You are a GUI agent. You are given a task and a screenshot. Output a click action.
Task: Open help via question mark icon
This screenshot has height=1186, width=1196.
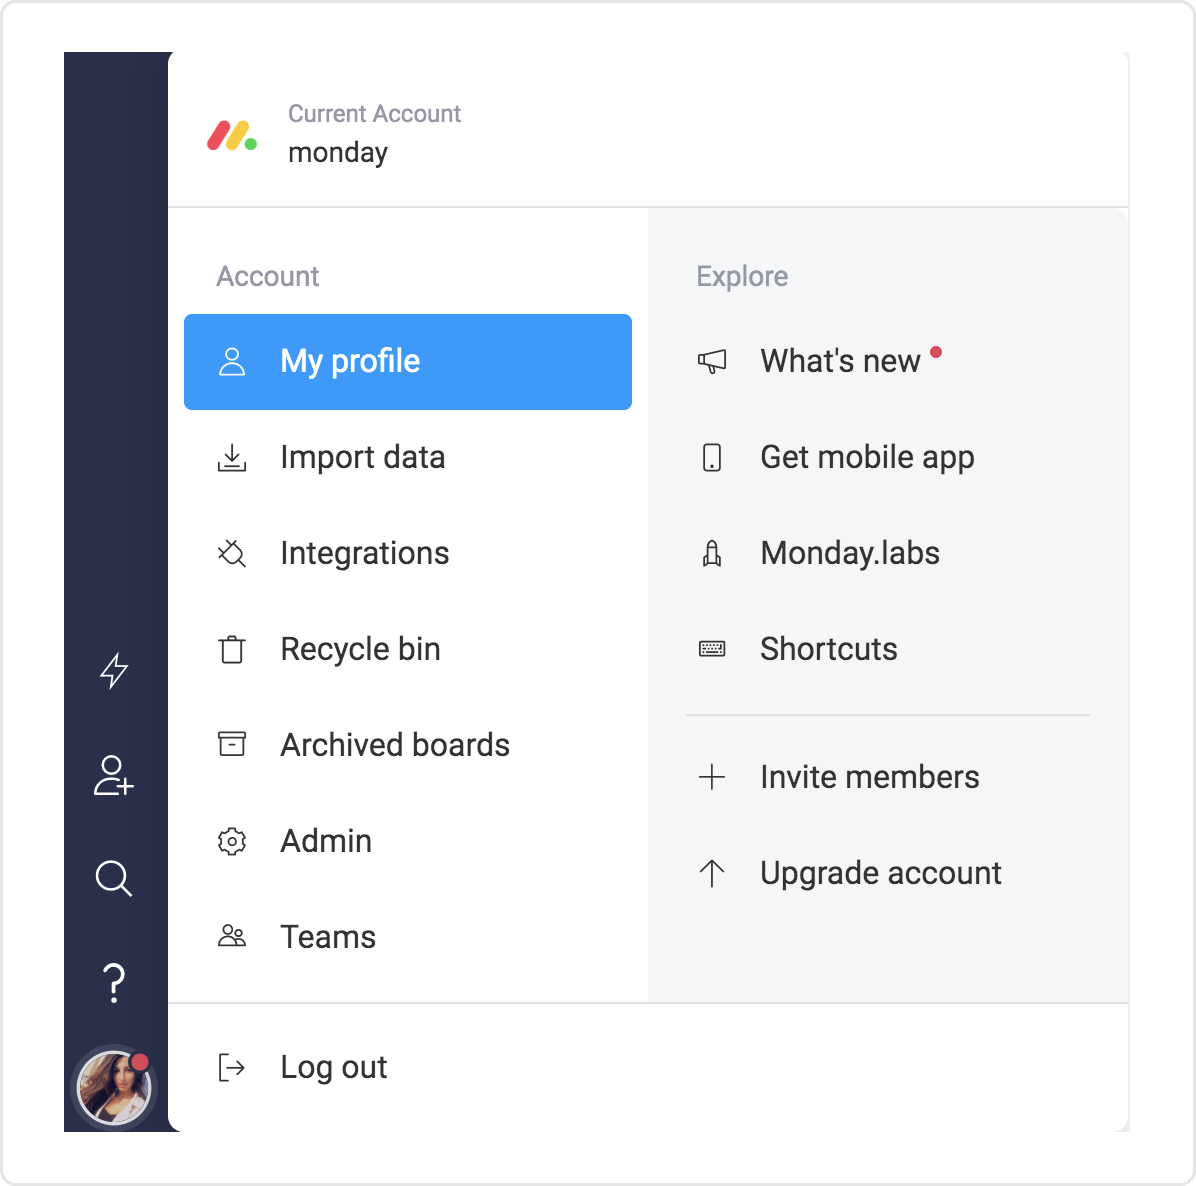pyautogui.click(x=114, y=982)
